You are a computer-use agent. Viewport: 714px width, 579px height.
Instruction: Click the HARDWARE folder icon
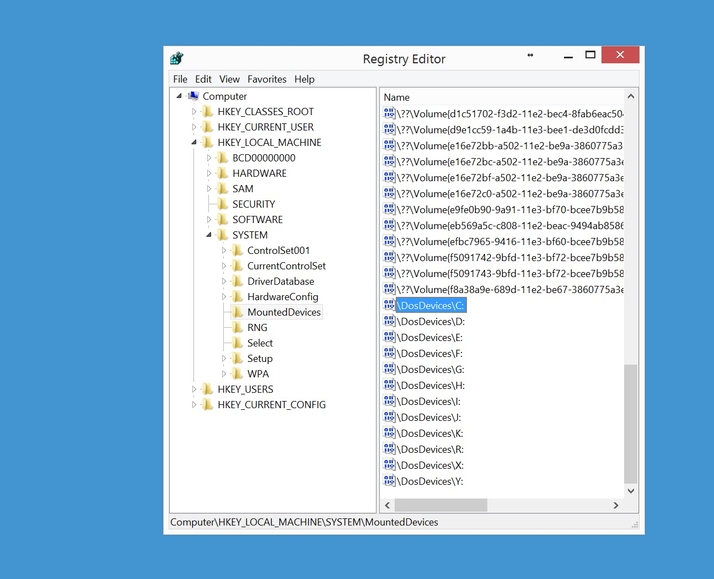223,173
